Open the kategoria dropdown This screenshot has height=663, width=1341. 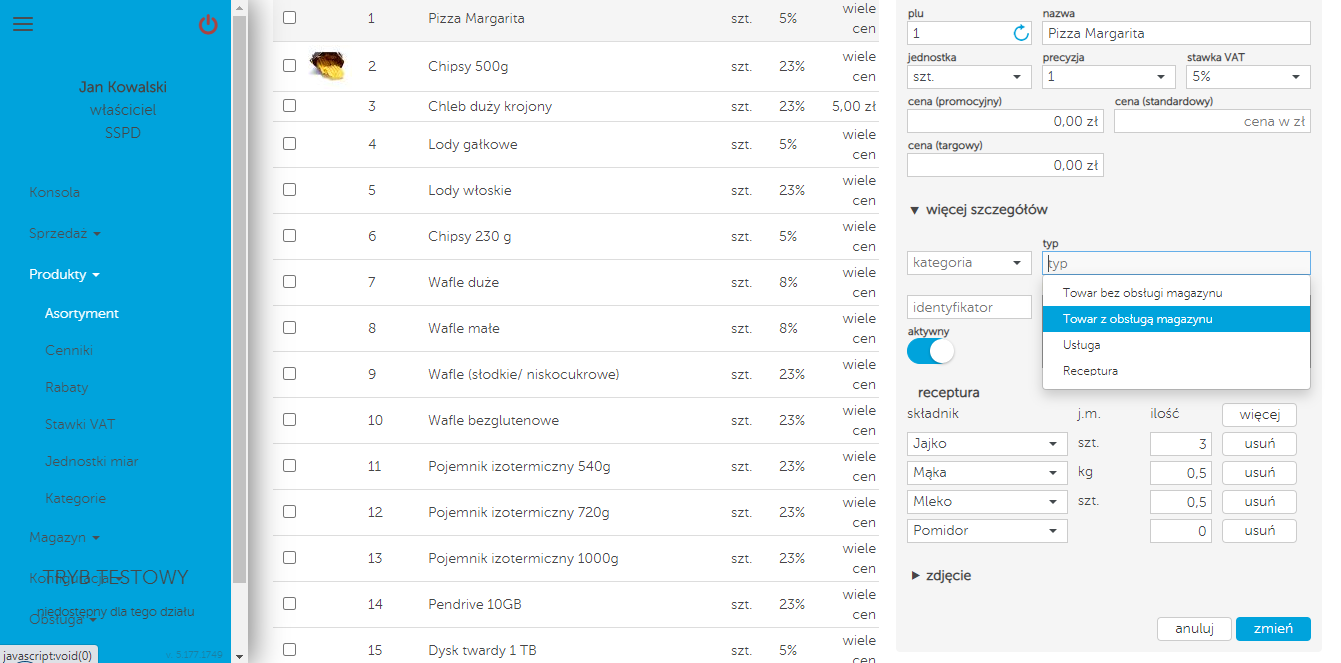pyautogui.click(x=969, y=263)
